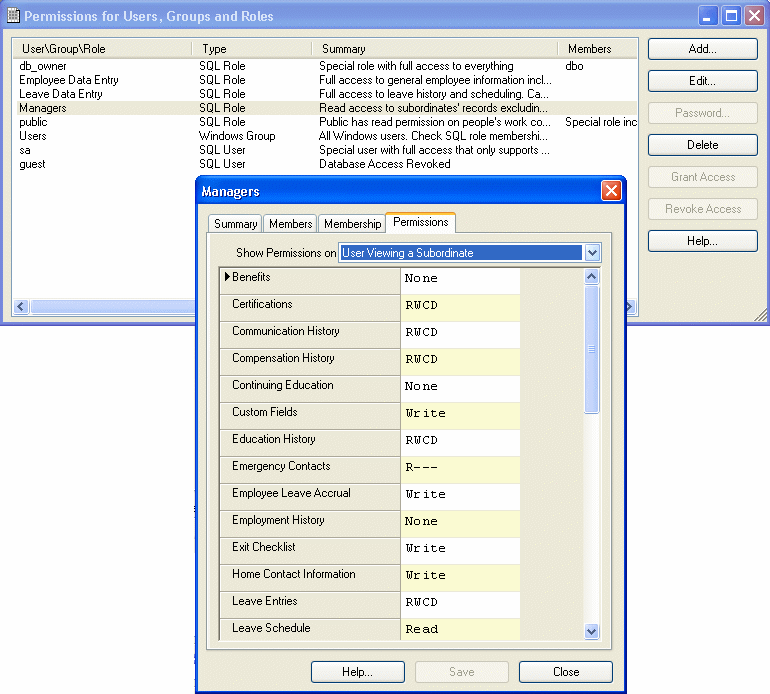Click the Benefits row arrow indicator
This screenshot has width=770, height=694.
pyautogui.click(x=227, y=277)
